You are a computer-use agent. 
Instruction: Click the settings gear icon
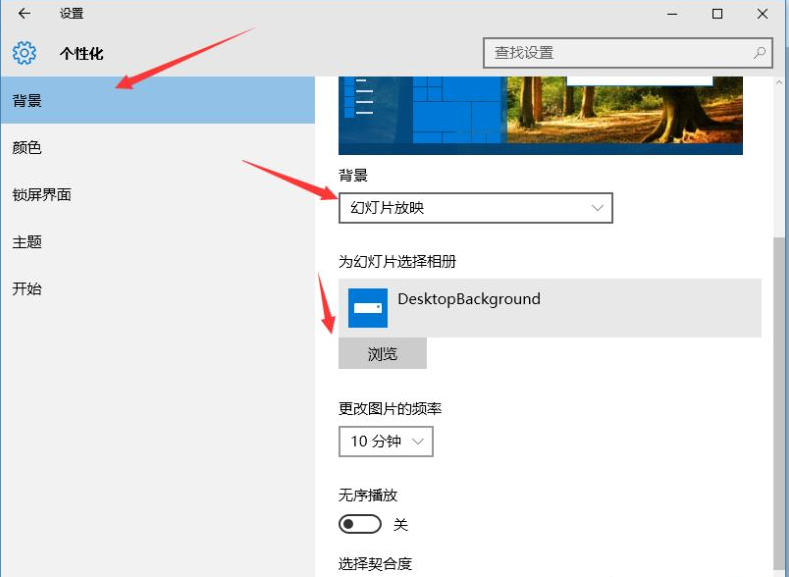pyautogui.click(x=24, y=53)
